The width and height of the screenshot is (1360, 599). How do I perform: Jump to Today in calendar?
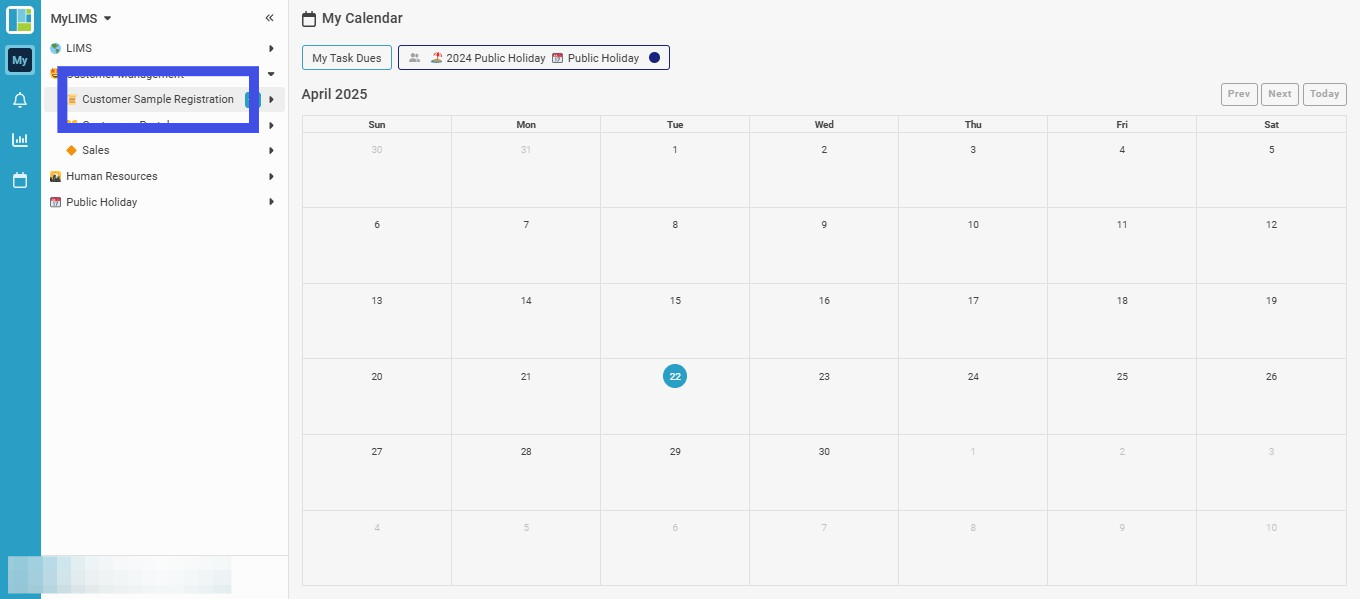tap(1325, 94)
